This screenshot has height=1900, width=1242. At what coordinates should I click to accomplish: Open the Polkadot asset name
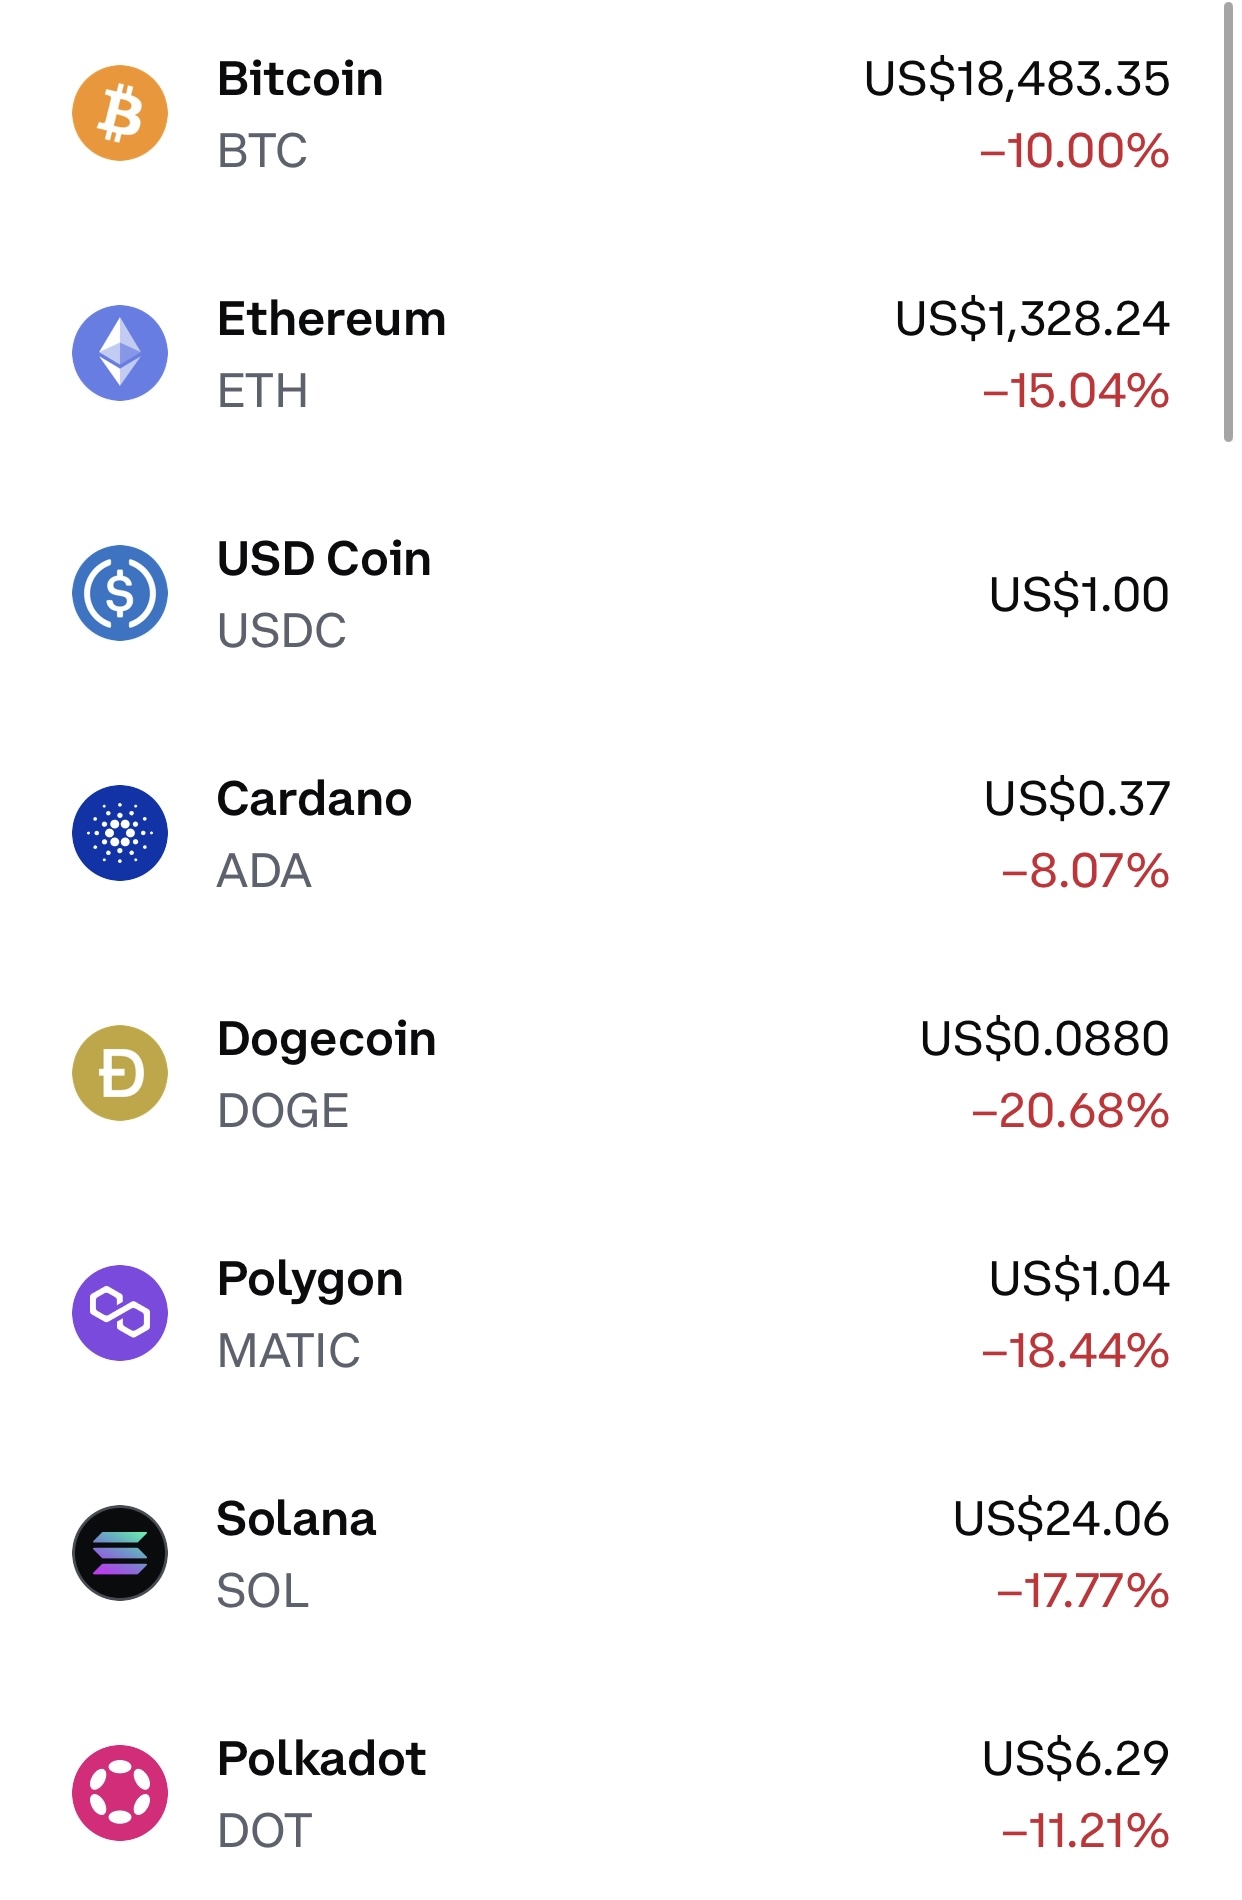tap(321, 1759)
